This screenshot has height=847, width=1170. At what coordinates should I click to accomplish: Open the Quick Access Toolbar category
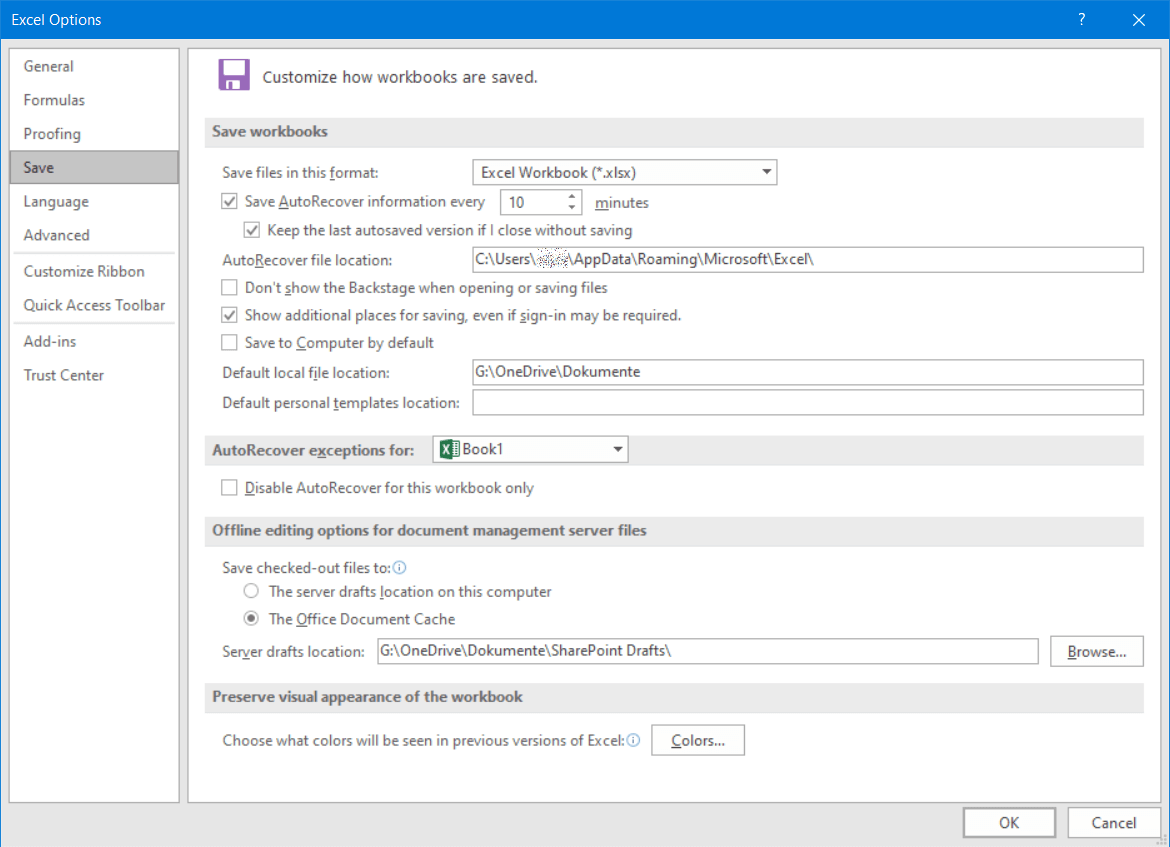[94, 305]
